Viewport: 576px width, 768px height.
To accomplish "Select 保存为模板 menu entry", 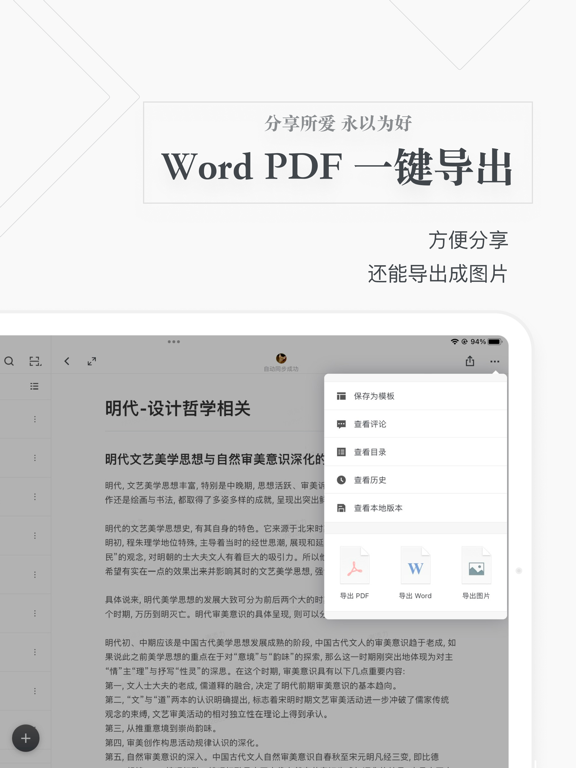I will [415, 396].
